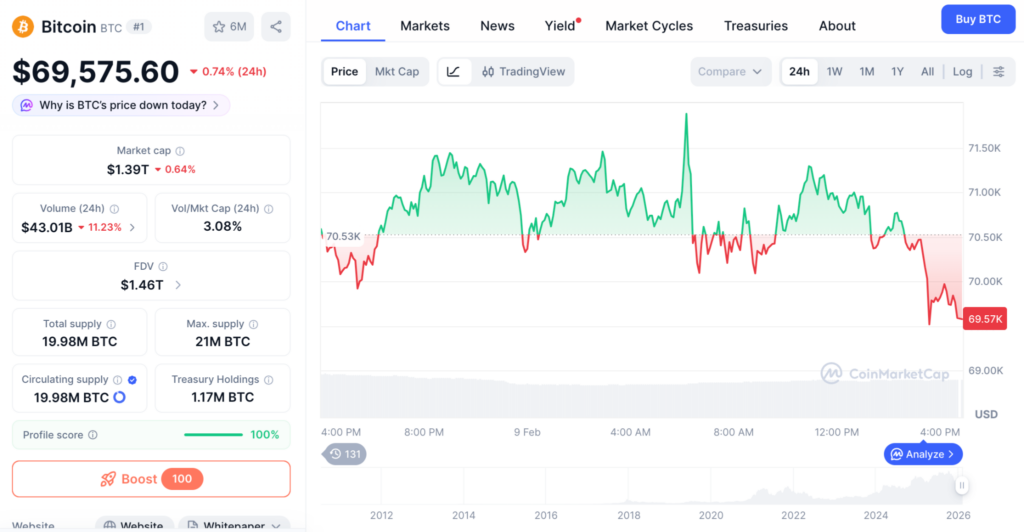Open chart settings sliders icon
The image size is (1024, 532).
coord(998,72)
